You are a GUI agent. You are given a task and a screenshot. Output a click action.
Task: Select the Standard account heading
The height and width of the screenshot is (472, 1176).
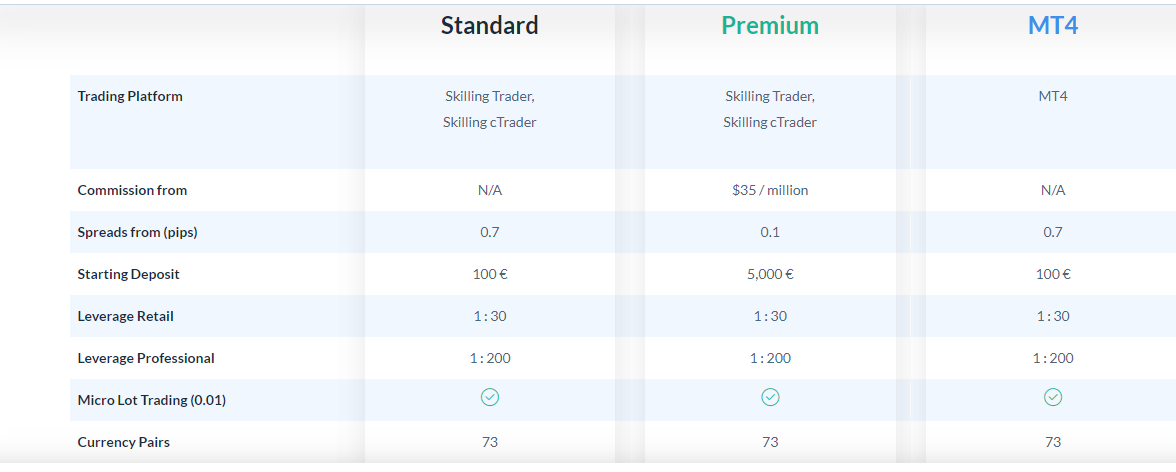click(490, 26)
